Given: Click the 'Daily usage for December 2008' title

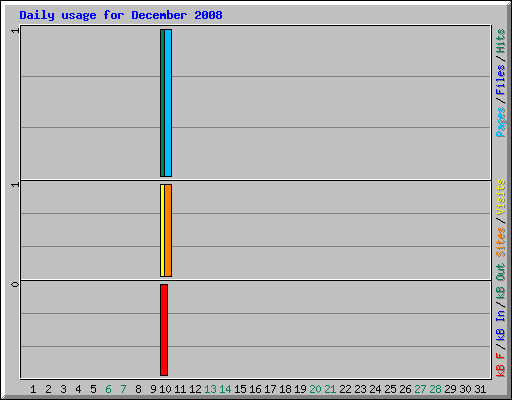Looking at the screenshot, I should coord(121,15).
